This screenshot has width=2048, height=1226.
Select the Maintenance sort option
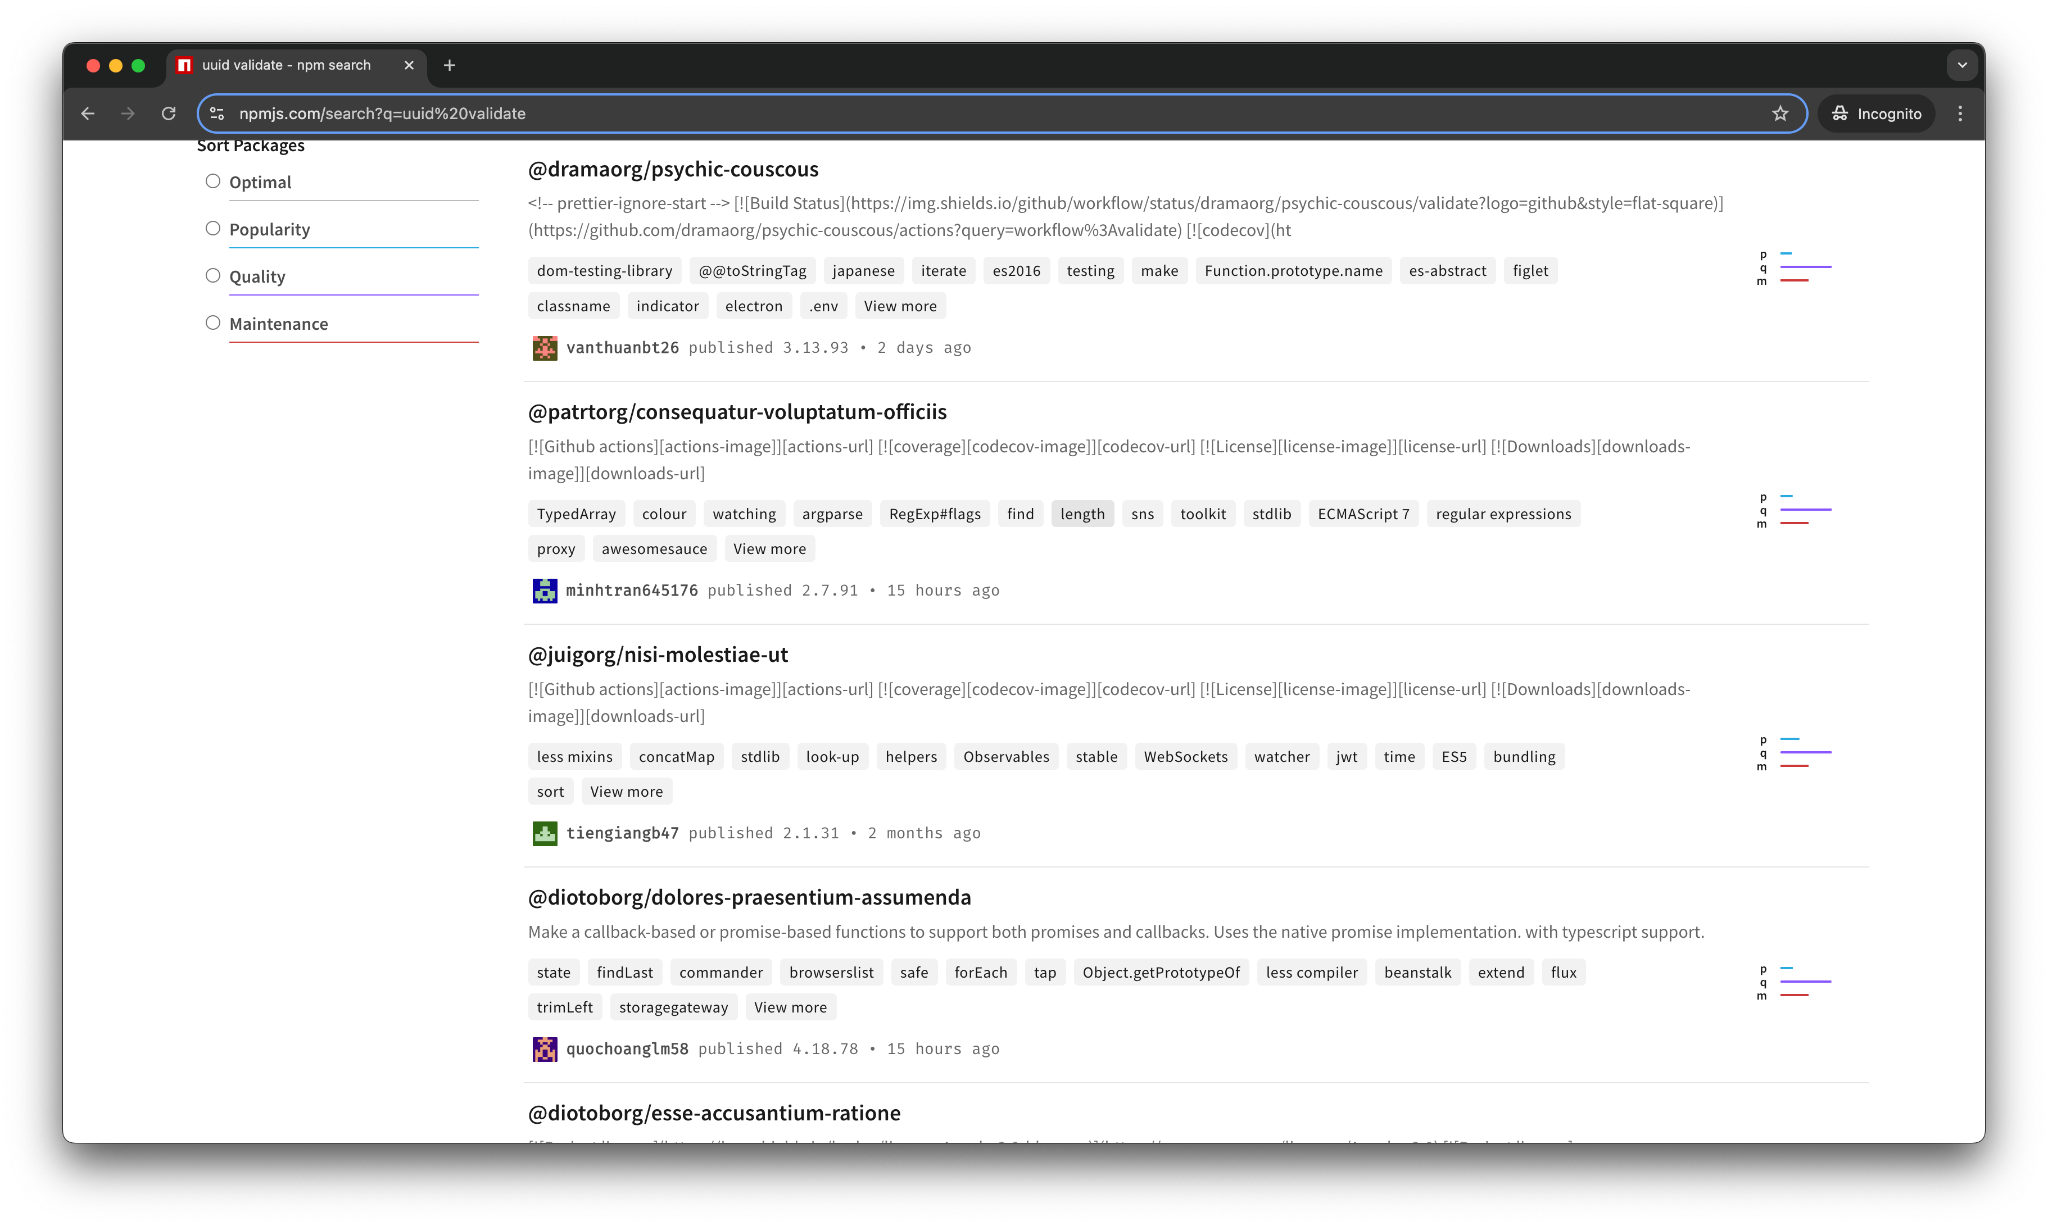pyautogui.click(x=213, y=322)
